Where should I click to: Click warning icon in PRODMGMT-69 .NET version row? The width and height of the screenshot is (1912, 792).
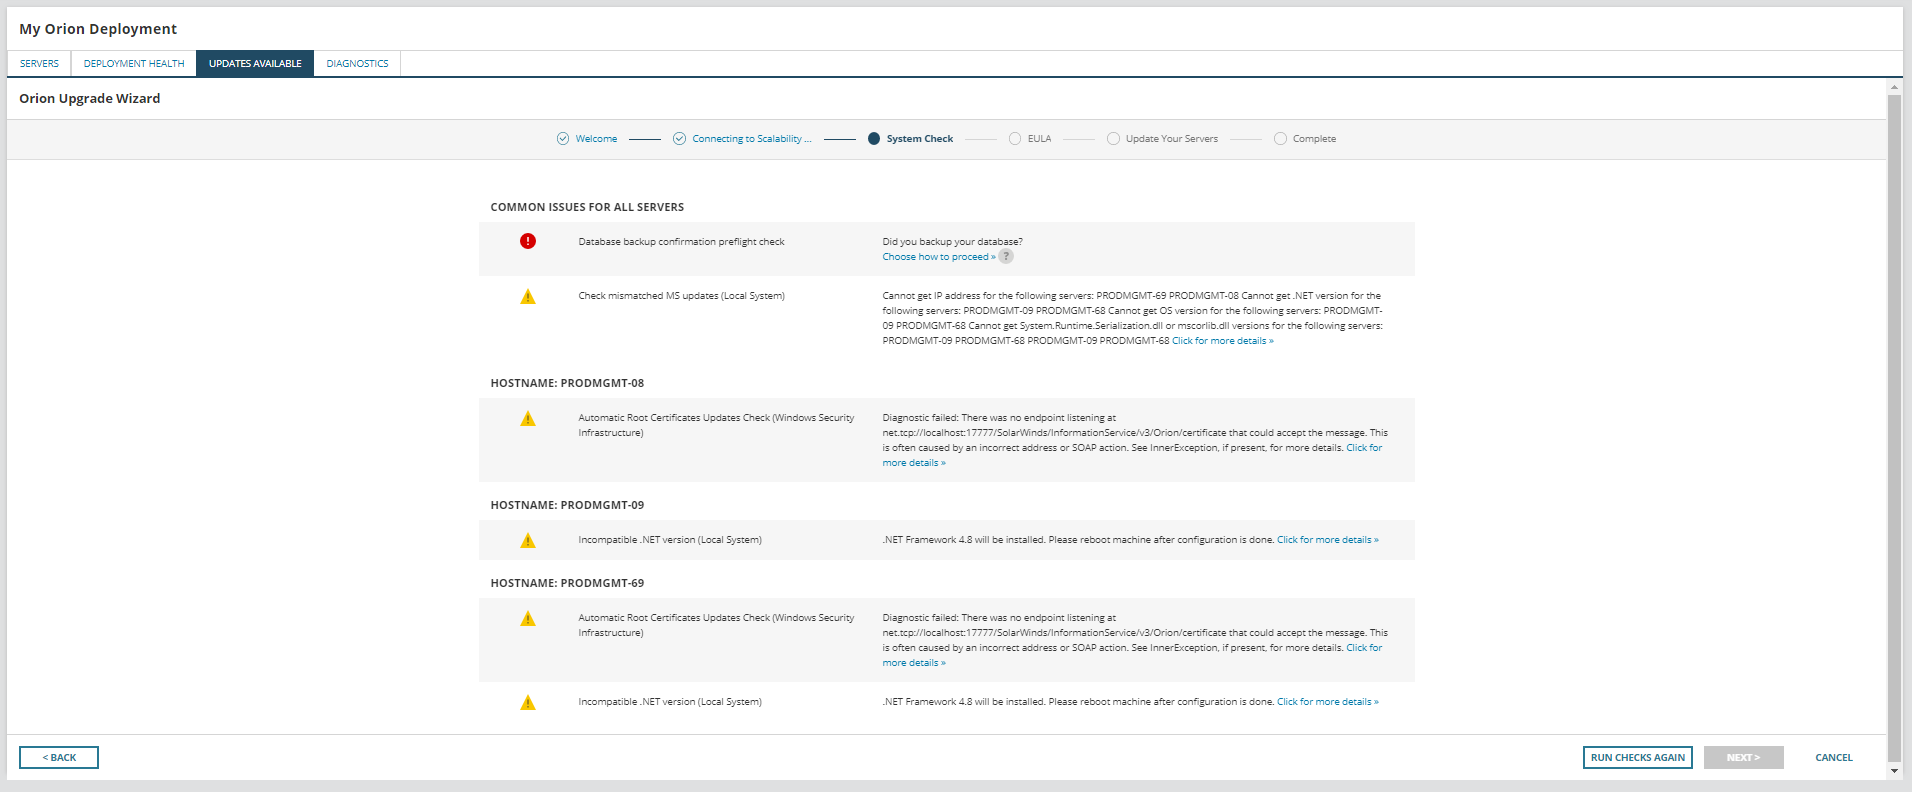click(x=528, y=702)
